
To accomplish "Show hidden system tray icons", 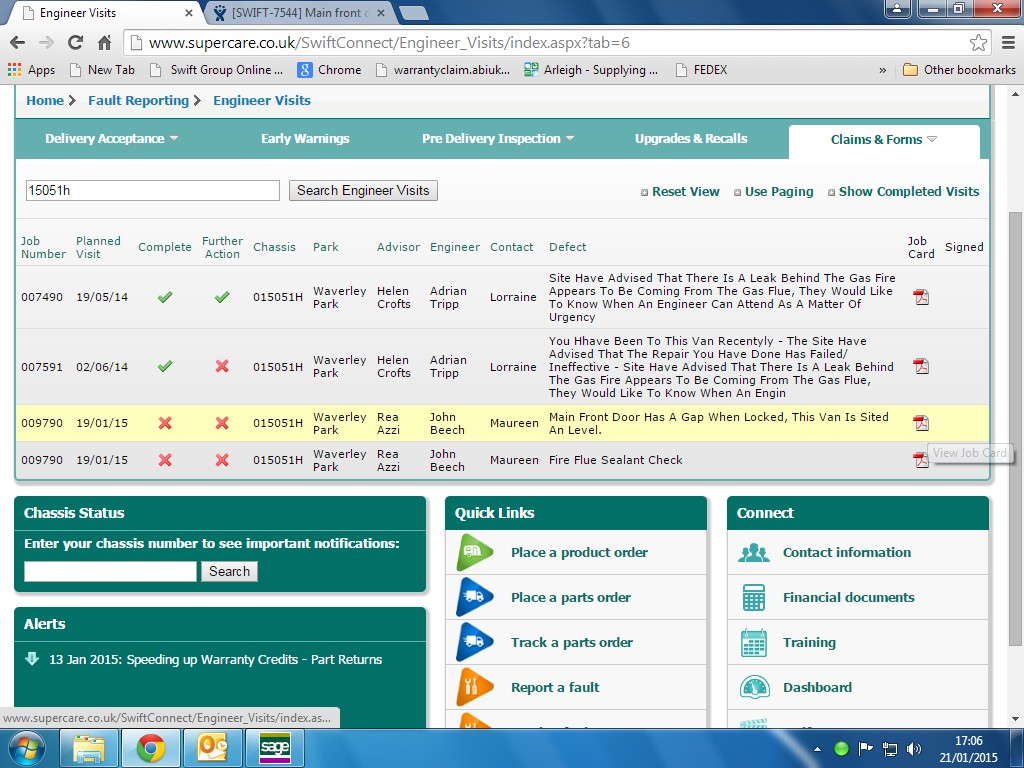I will pos(818,749).
